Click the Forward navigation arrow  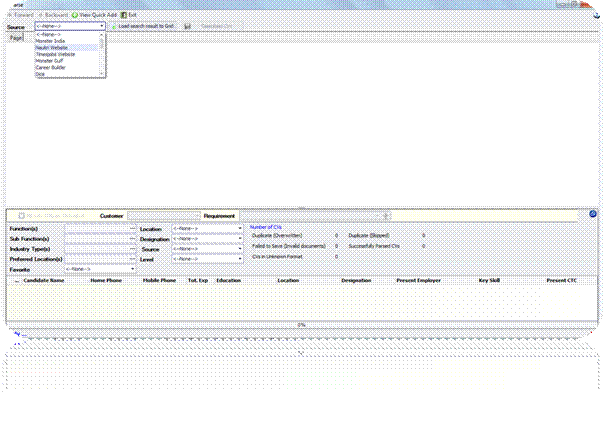tap(10, 15)
